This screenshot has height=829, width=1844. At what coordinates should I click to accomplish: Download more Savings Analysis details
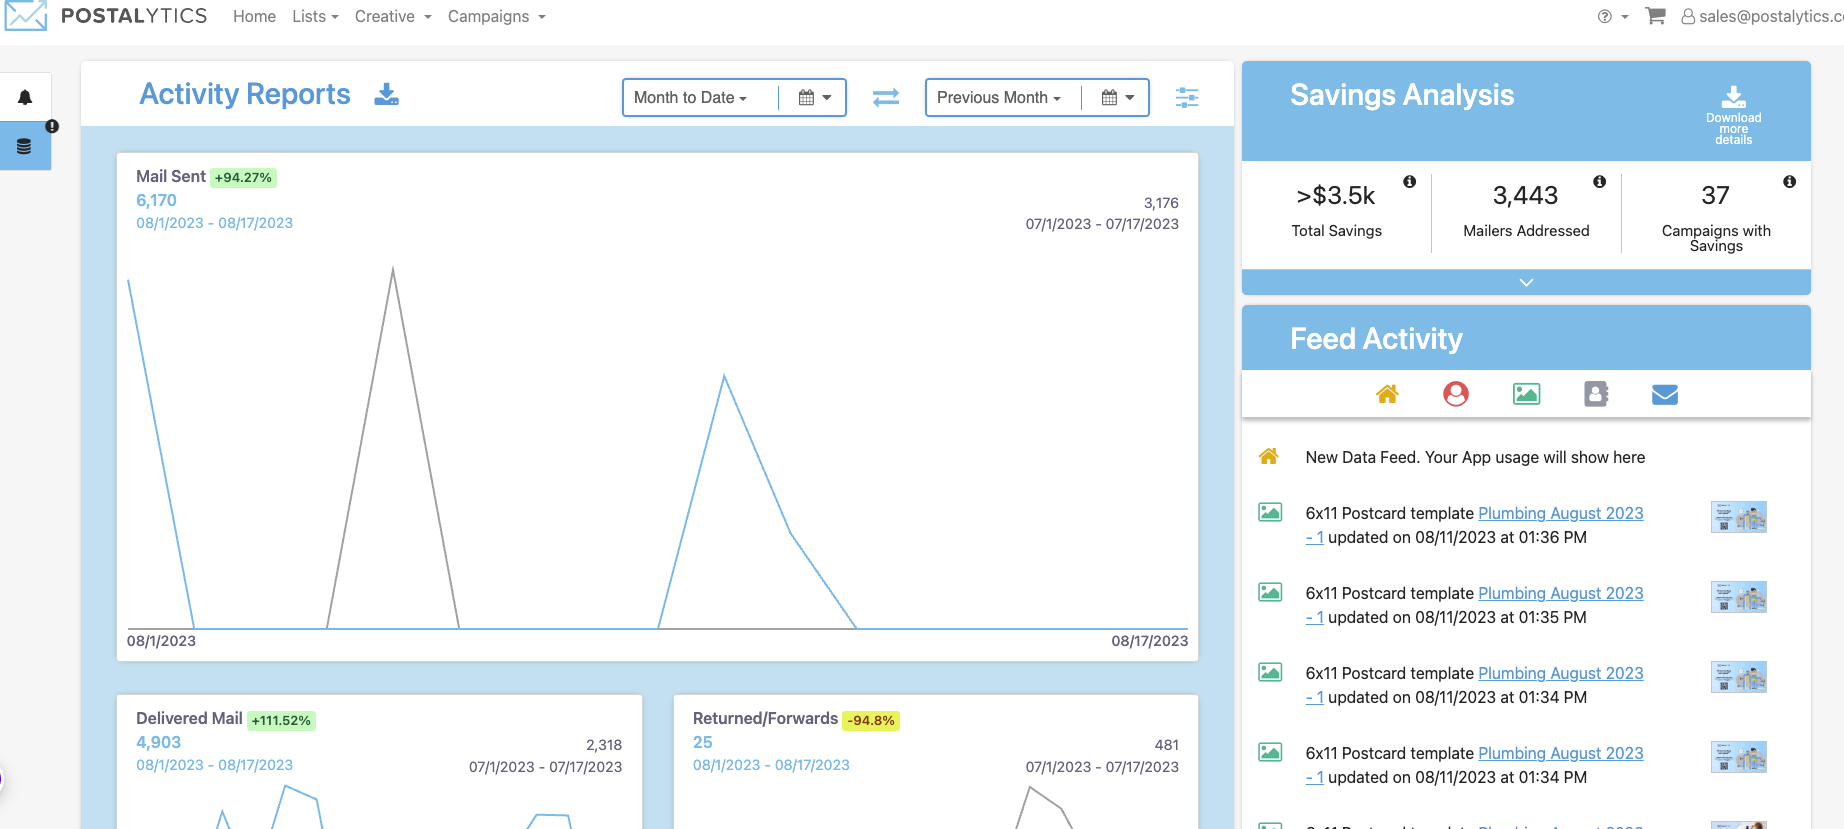tap(1733, 116)
